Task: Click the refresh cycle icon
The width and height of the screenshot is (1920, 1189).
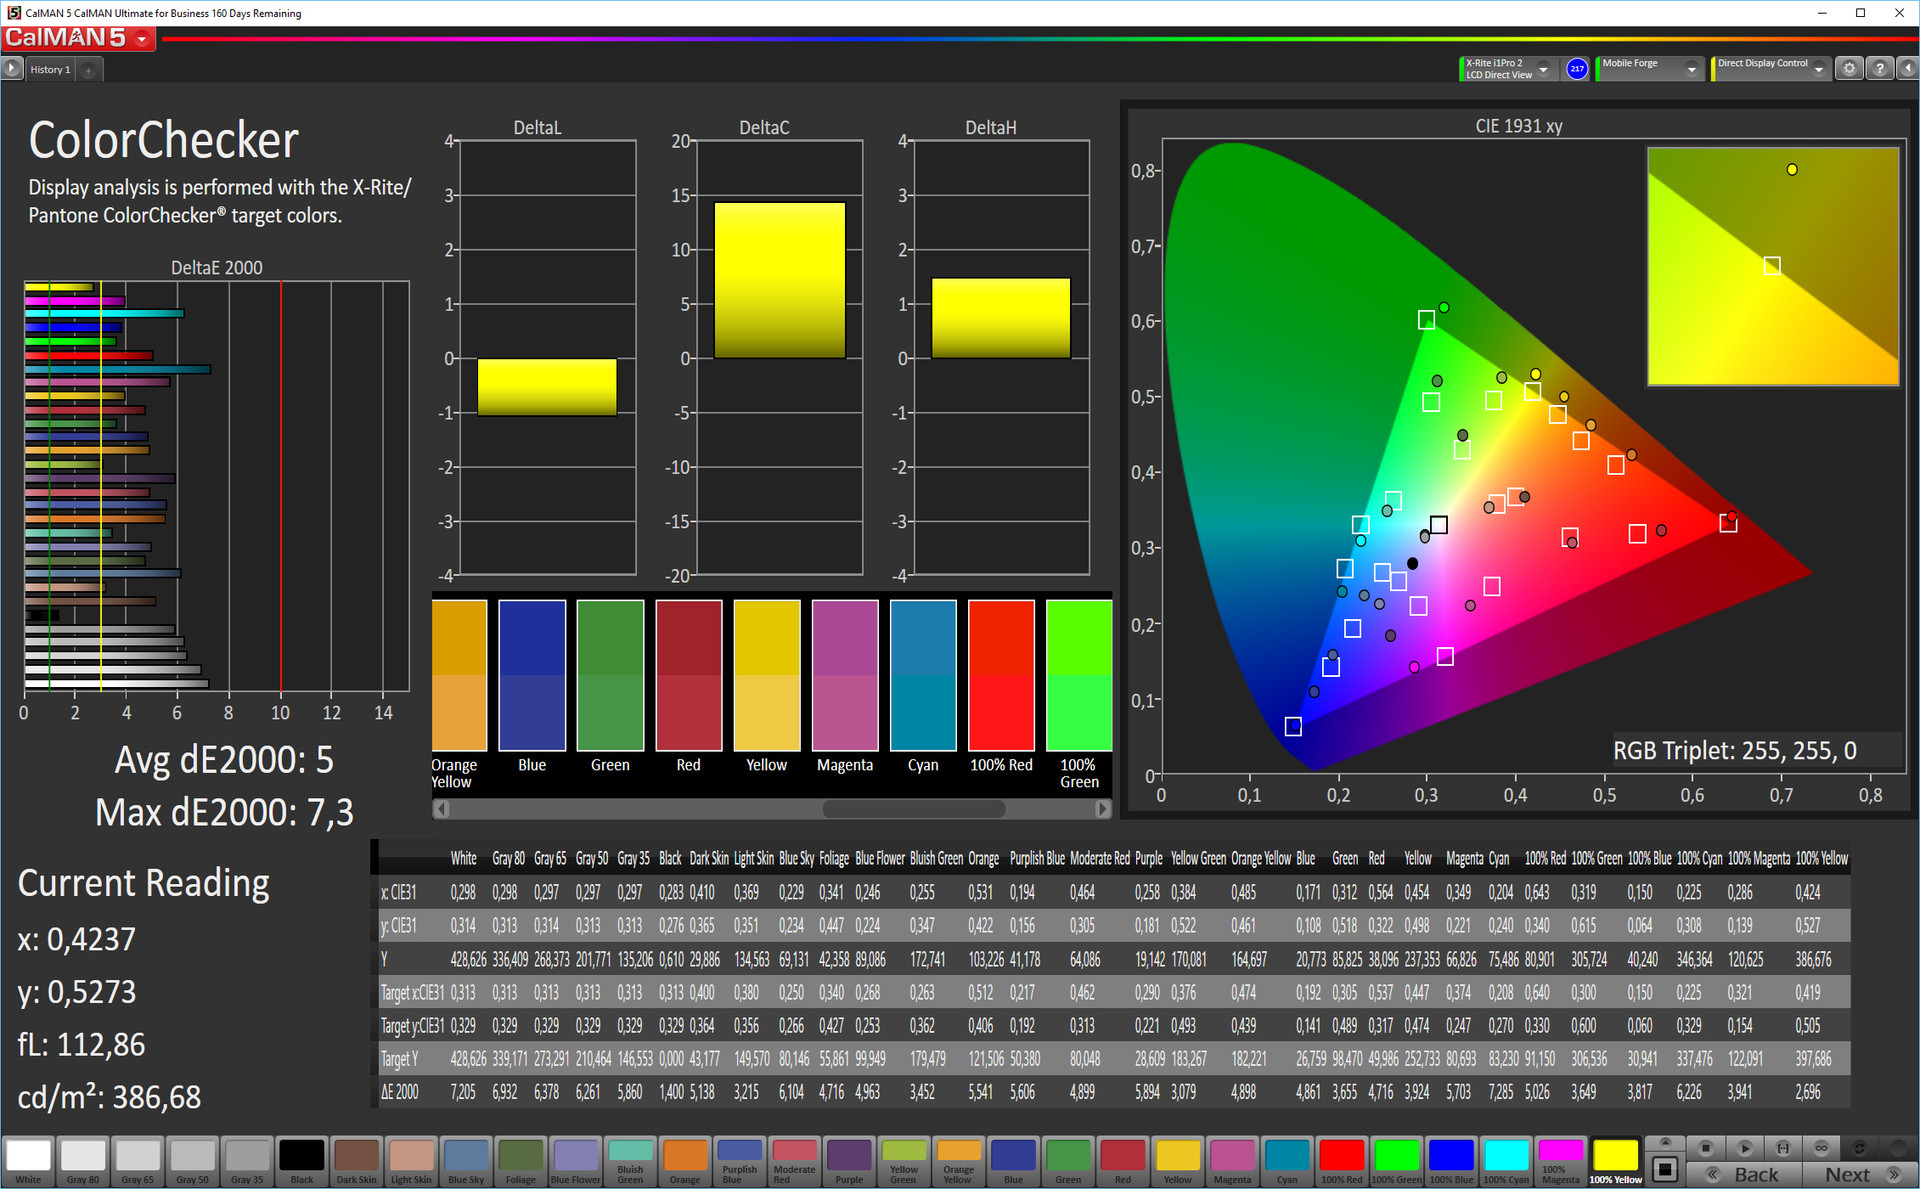Action: 1859,1148
